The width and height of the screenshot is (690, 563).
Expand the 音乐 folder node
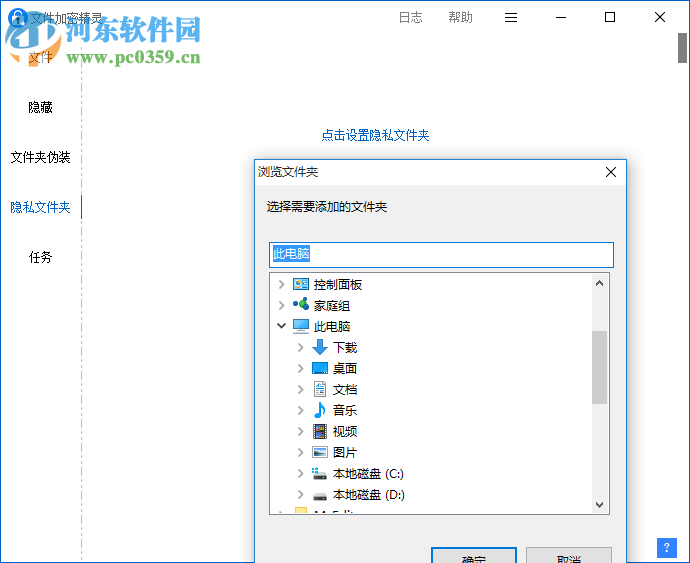(301, 410)
